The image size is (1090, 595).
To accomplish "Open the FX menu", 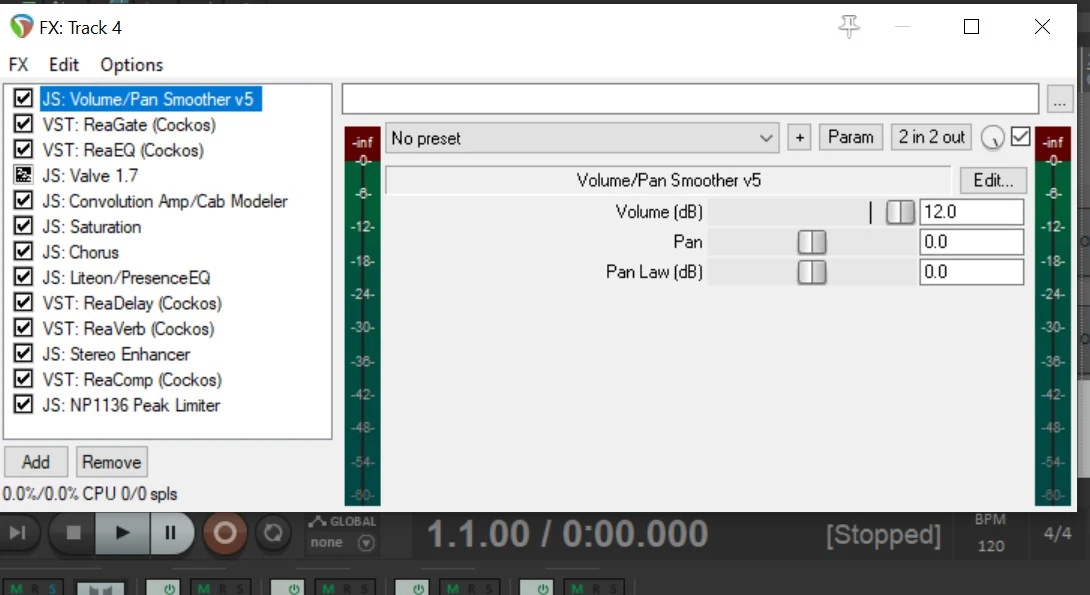I will [x=18, y=65].
